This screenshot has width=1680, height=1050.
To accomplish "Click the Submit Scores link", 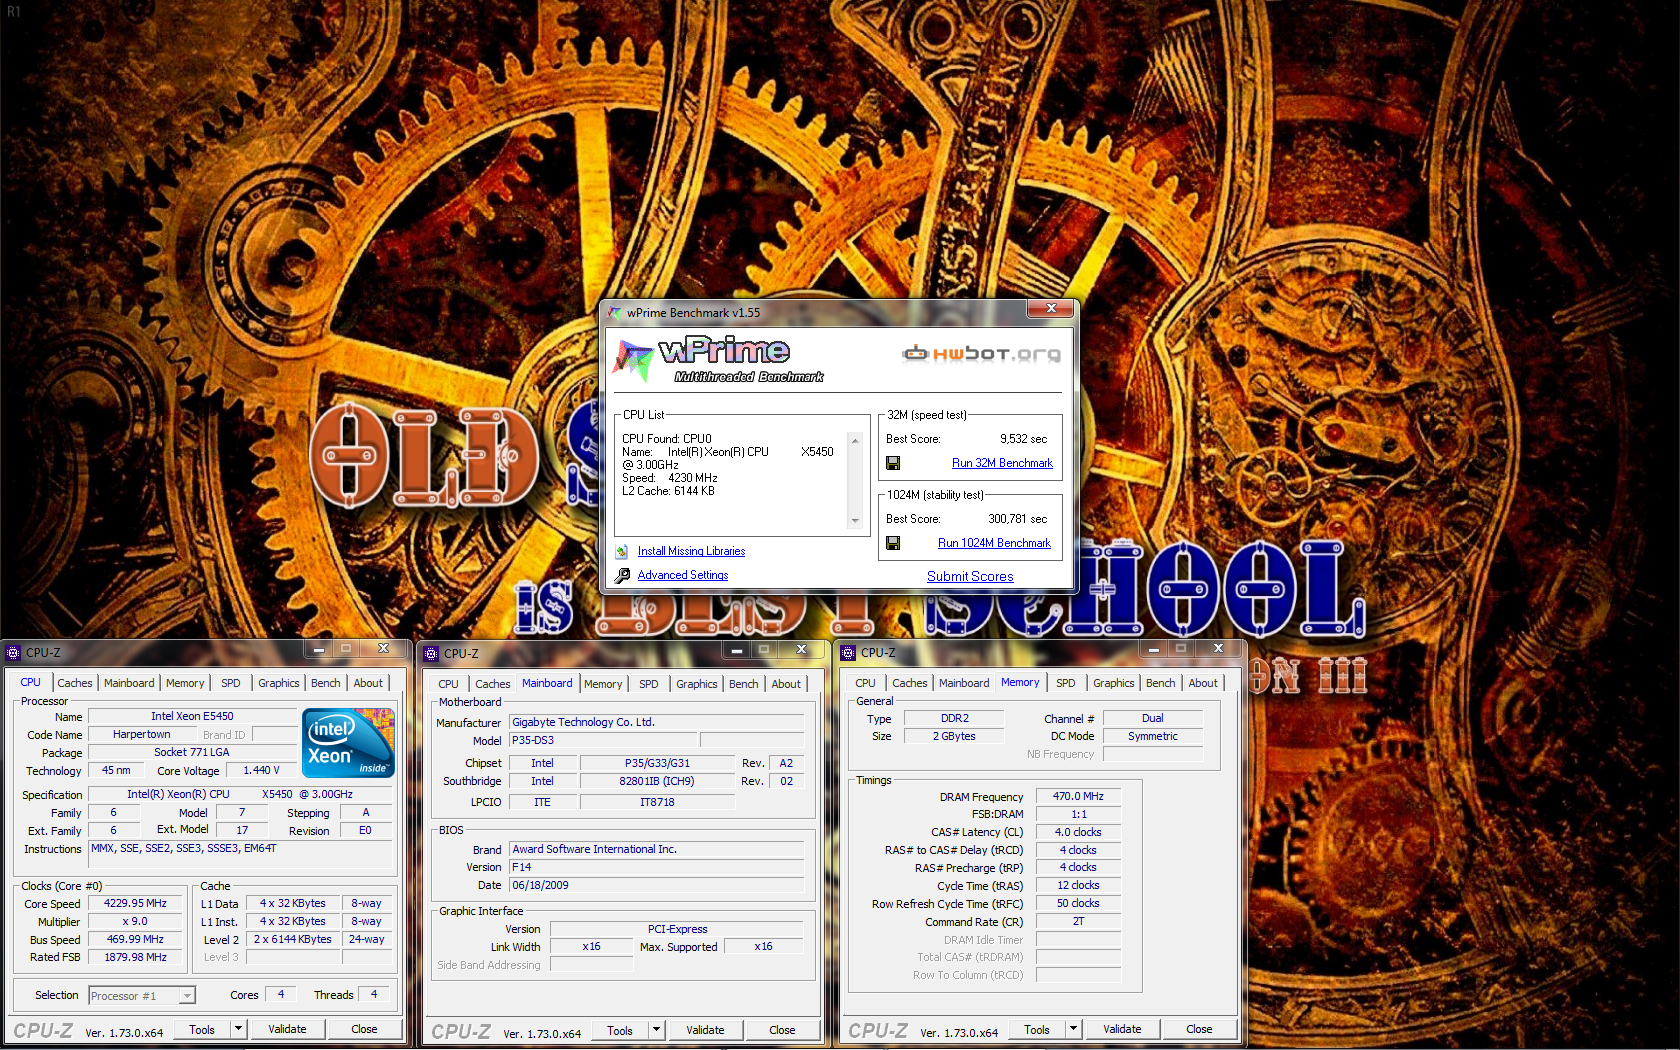I will tap(970, 576).
